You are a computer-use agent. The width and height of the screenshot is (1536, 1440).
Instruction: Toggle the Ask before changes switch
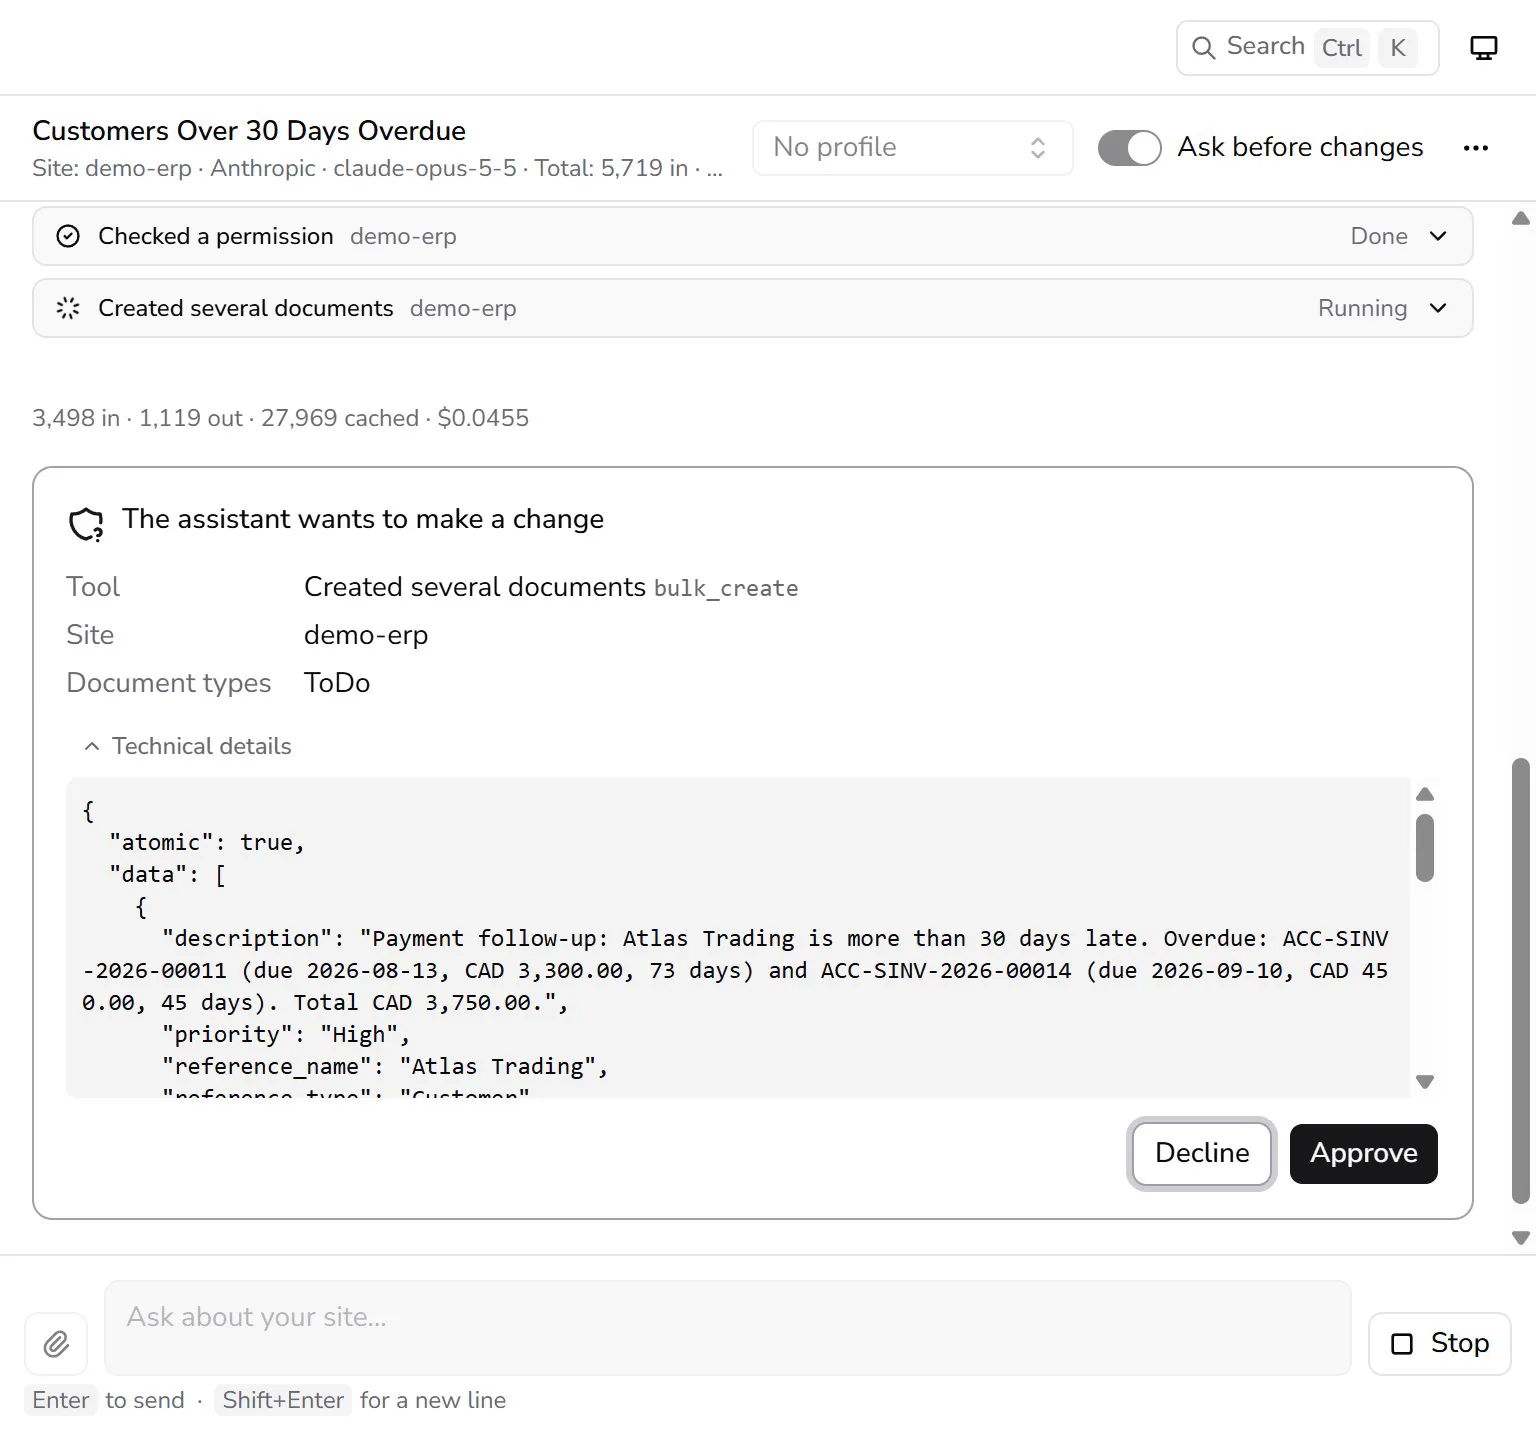[x=1130, y=148]
